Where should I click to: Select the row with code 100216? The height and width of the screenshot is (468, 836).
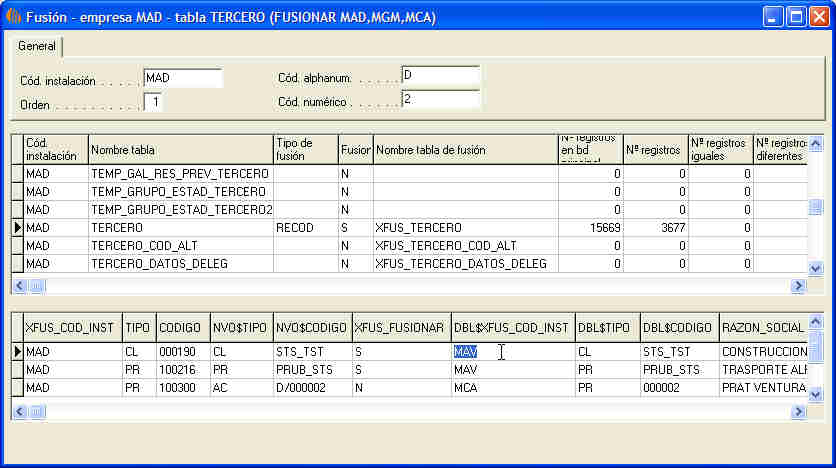(182, 370)
